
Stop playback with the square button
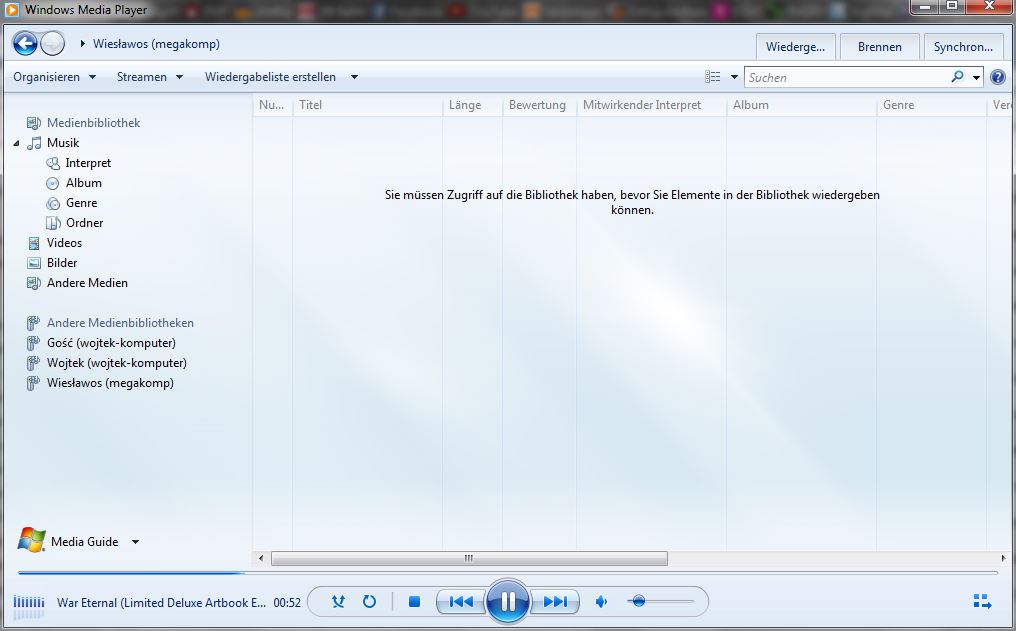click(x=415, y=602)
